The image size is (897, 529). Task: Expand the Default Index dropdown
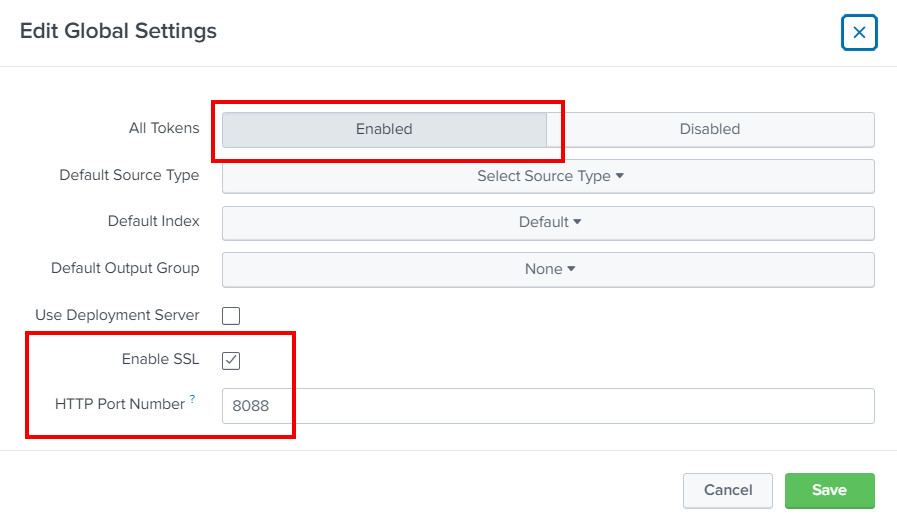point(548,222)
